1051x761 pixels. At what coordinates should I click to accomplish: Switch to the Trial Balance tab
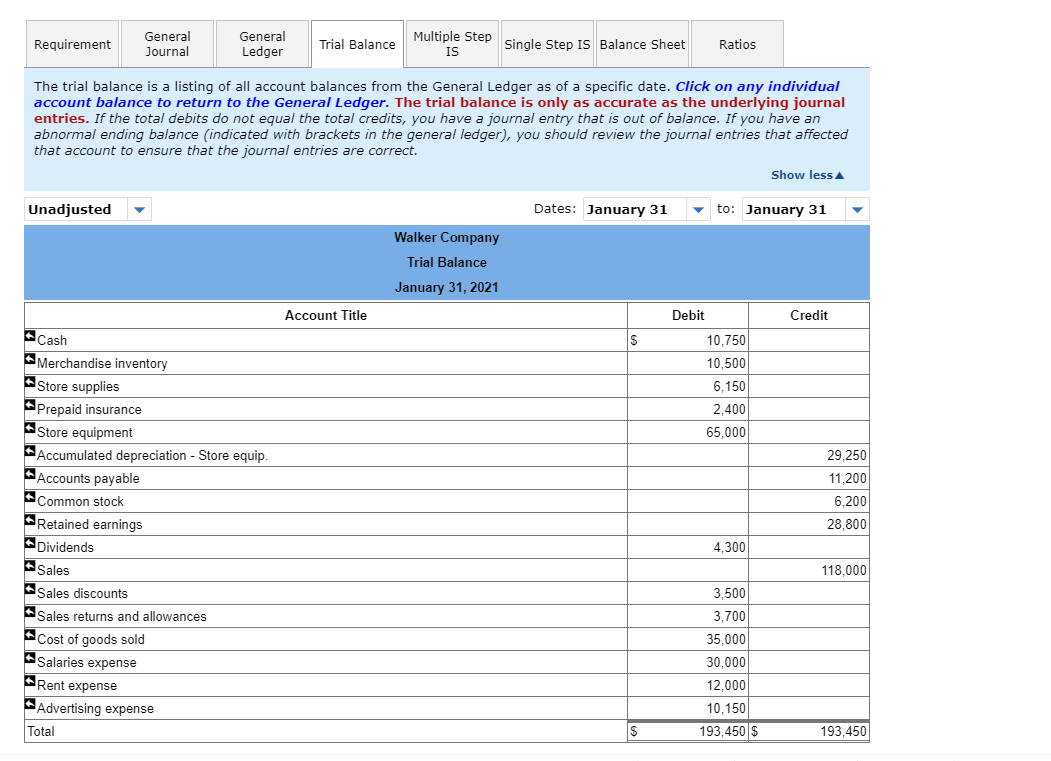coord(357,43)
